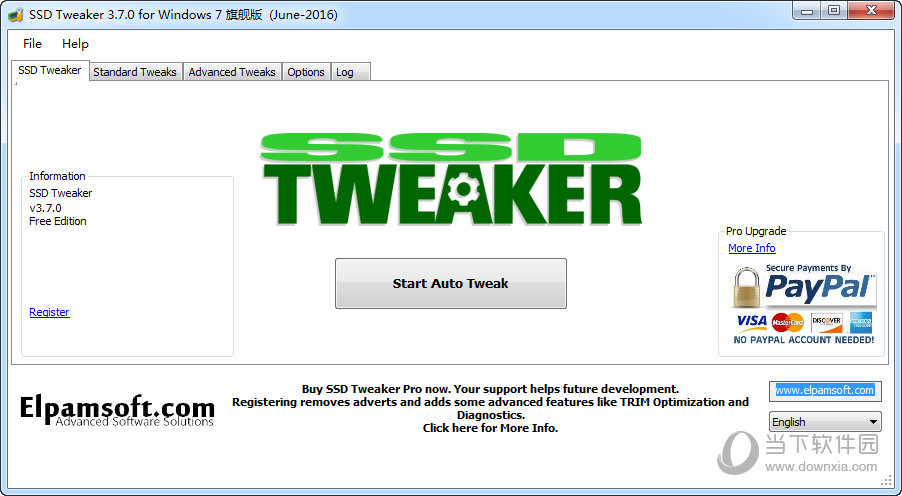Click the American Express logo

point(861,322)
